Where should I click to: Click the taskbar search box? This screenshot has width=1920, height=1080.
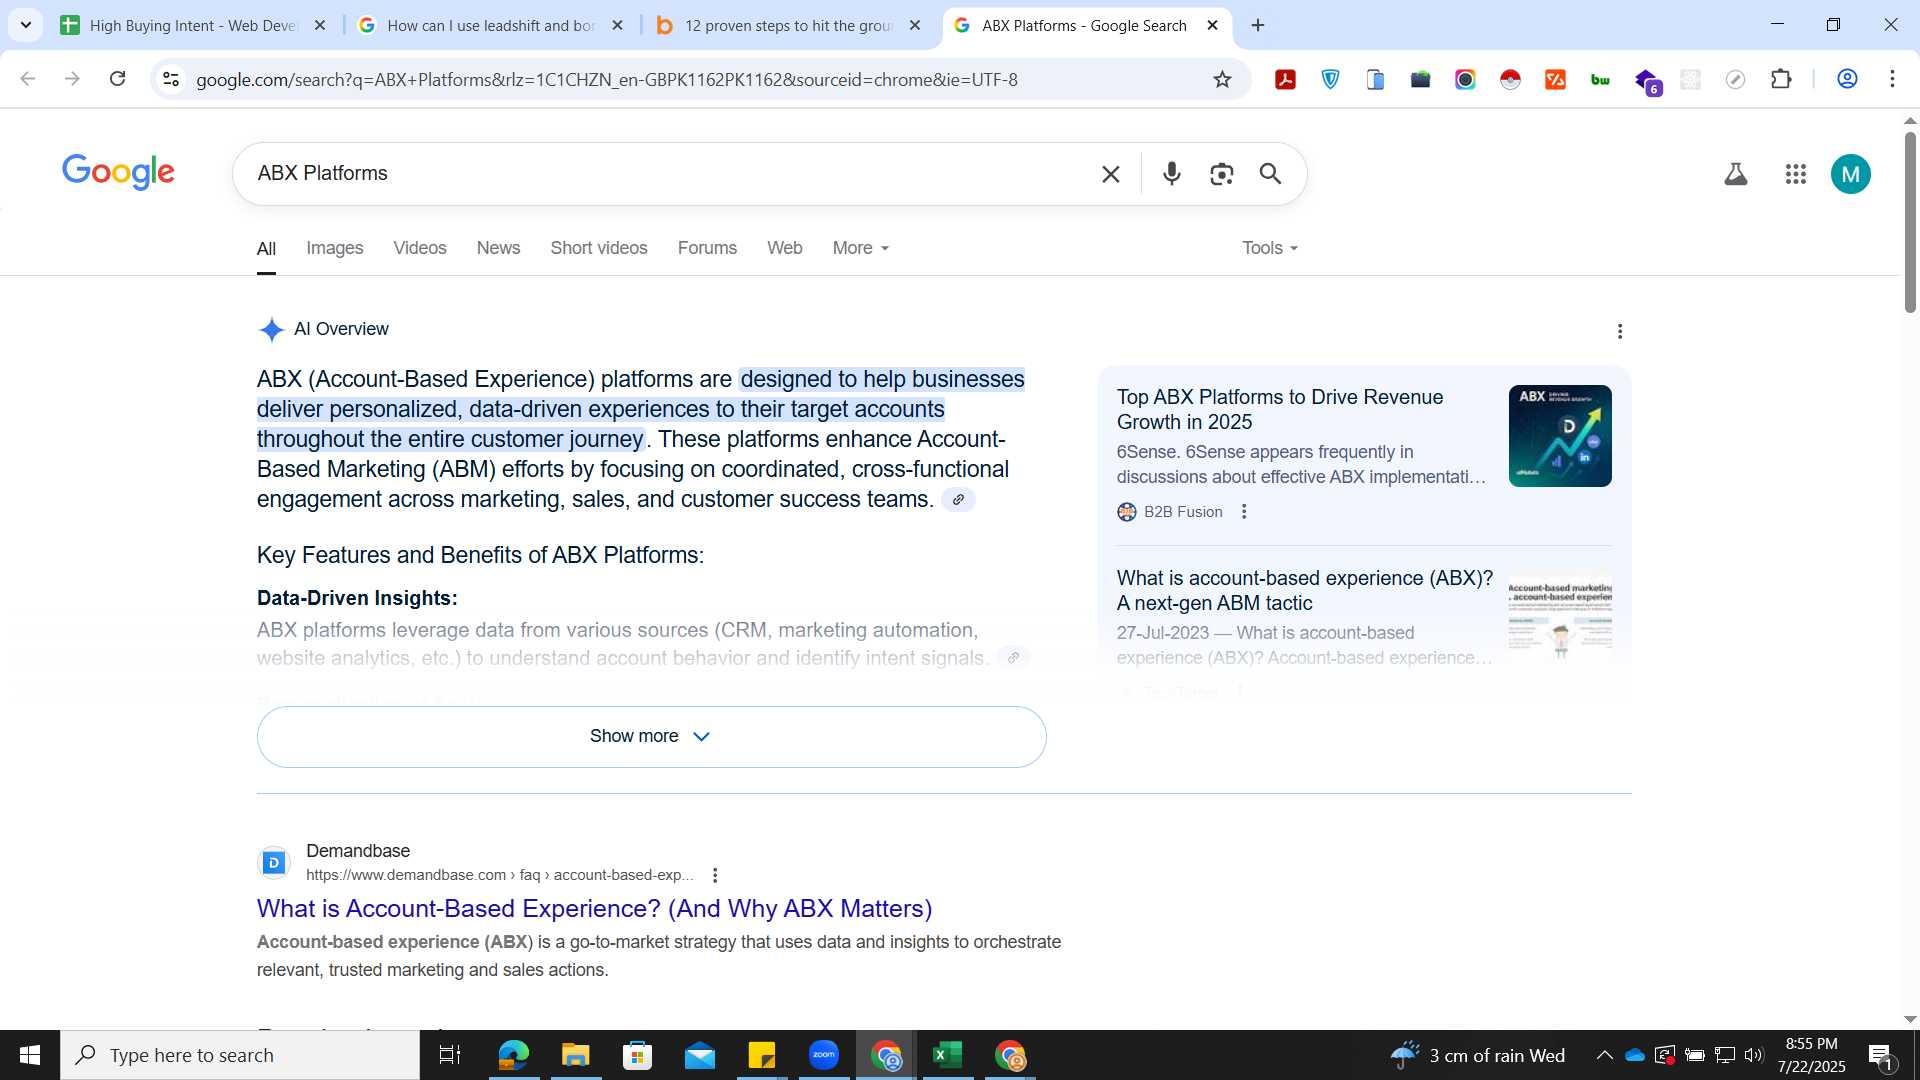click(x=240, y=1055)
